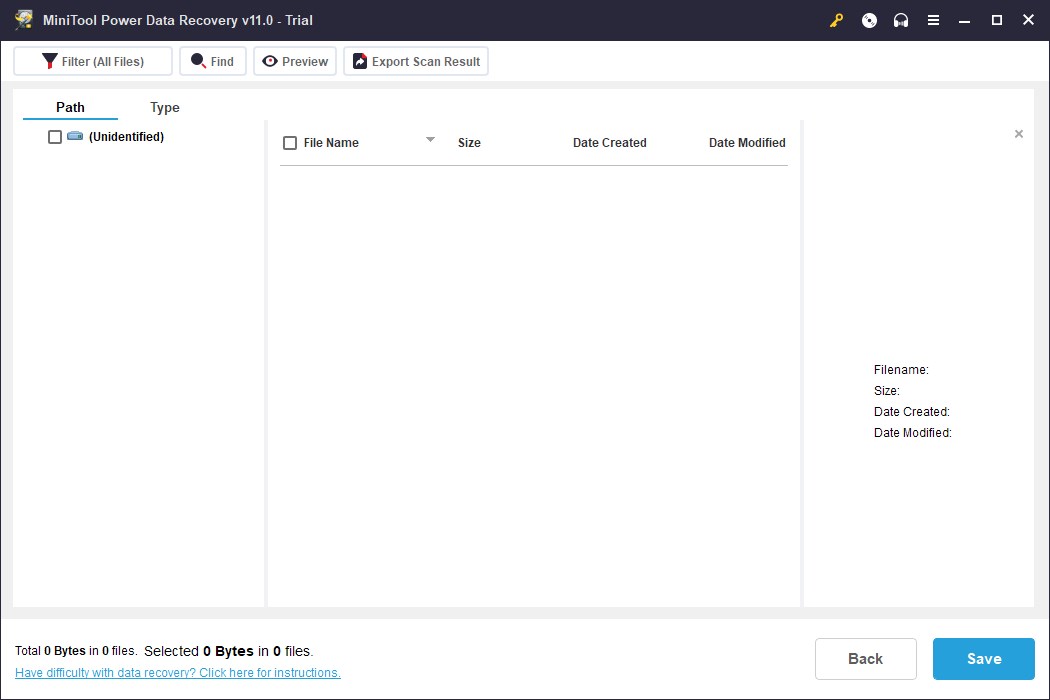Click Export Scan Result button
The width and height of the screenshot is (1050, 700).
pos(416,61)
